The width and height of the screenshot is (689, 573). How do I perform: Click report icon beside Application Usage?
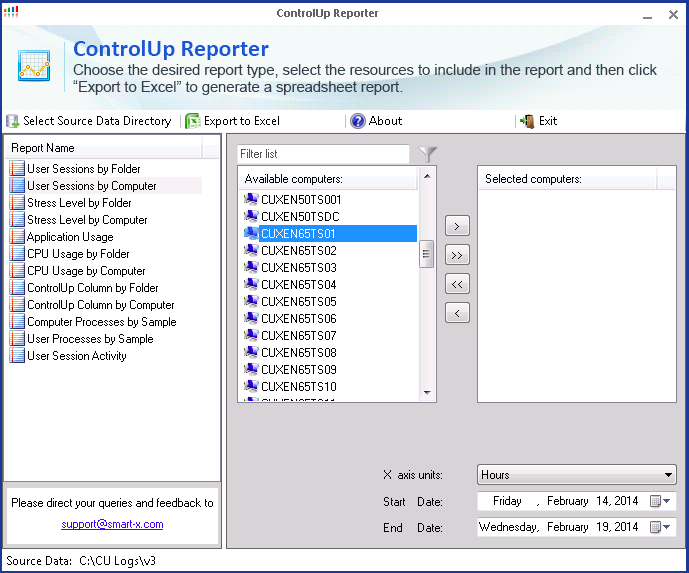pyautogui.click(x=17, y=237)
